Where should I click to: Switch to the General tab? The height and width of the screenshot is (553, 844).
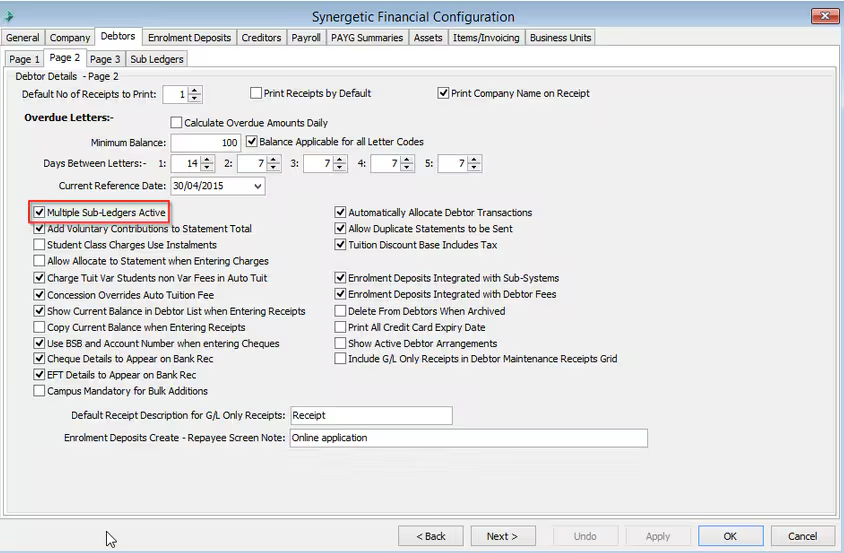click(x=23, y=38)
